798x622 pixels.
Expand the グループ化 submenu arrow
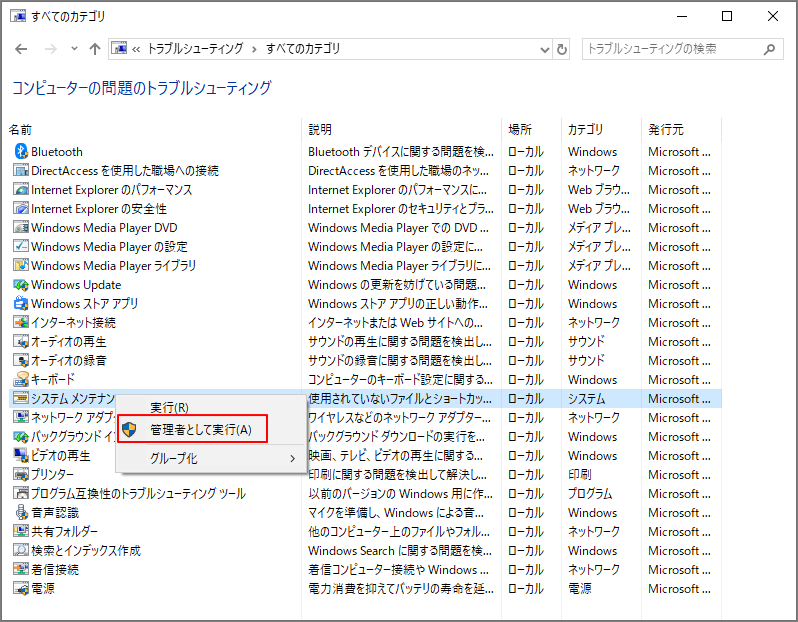[293, 459]
